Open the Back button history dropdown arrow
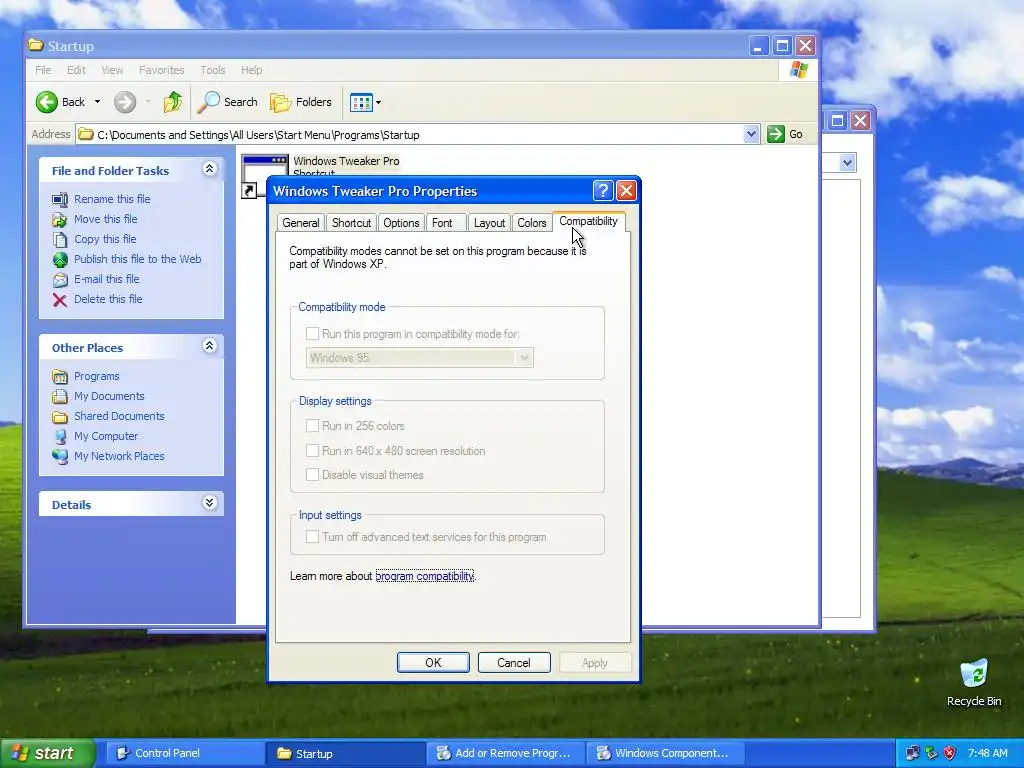This screenshot has height=768, width=1024. pos(97,102)
